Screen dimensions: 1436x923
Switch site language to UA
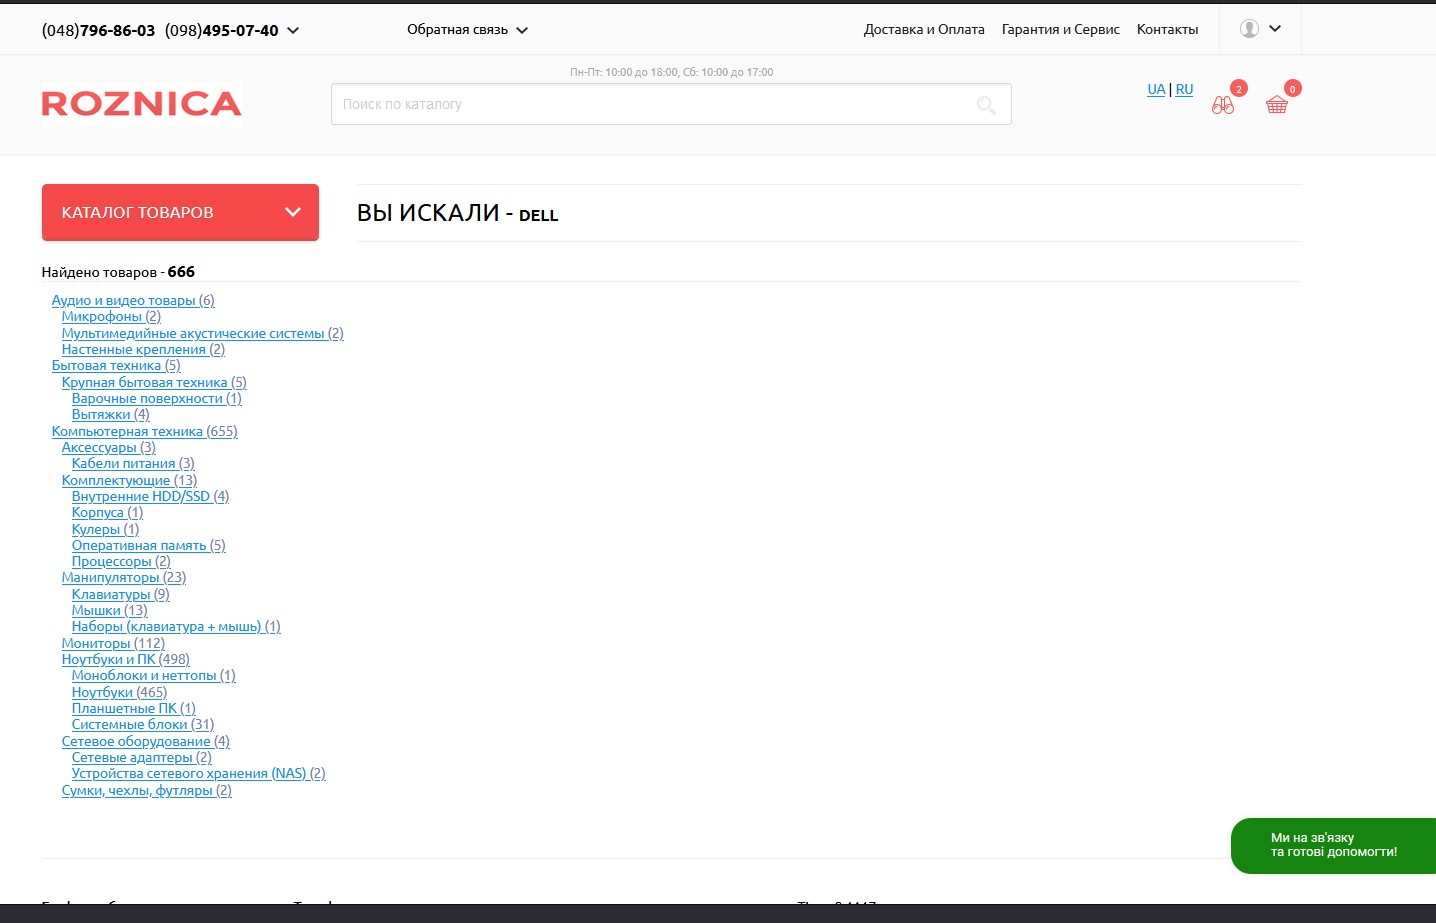pyautogui.click(x=1156, y=89)
